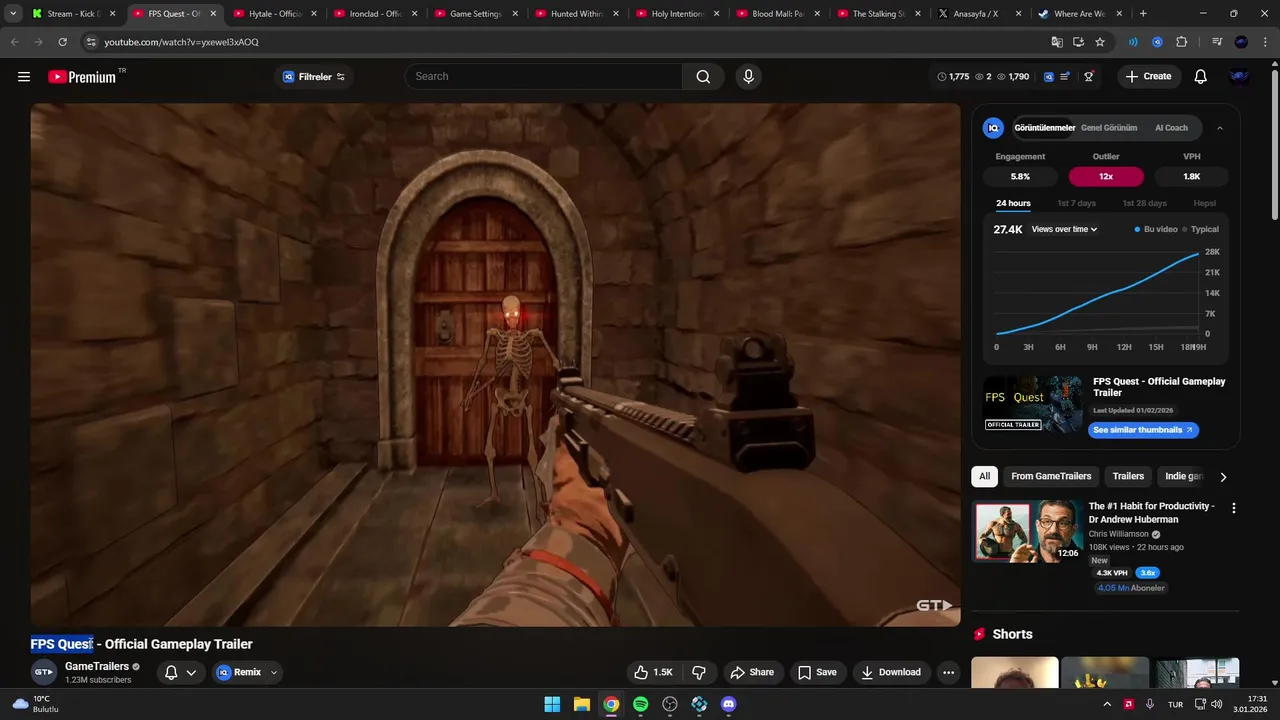Open the Chrome extensions puzzle icon

click(1181, 42)
